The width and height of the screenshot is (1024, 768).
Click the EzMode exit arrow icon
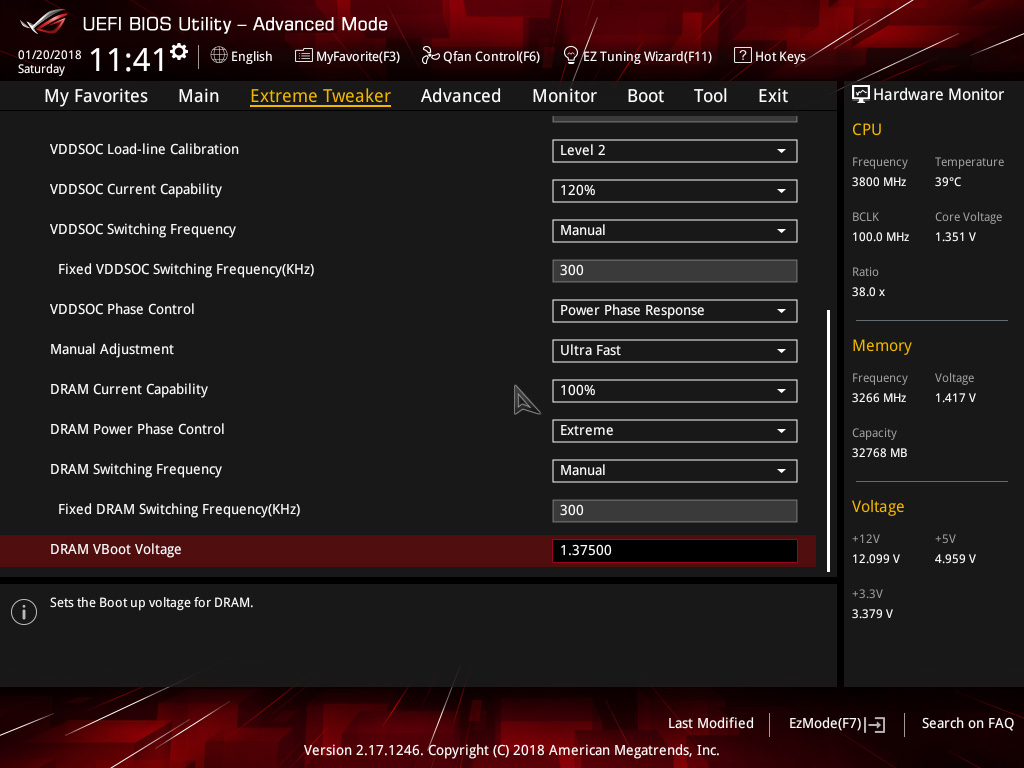(x=876, y=724)
